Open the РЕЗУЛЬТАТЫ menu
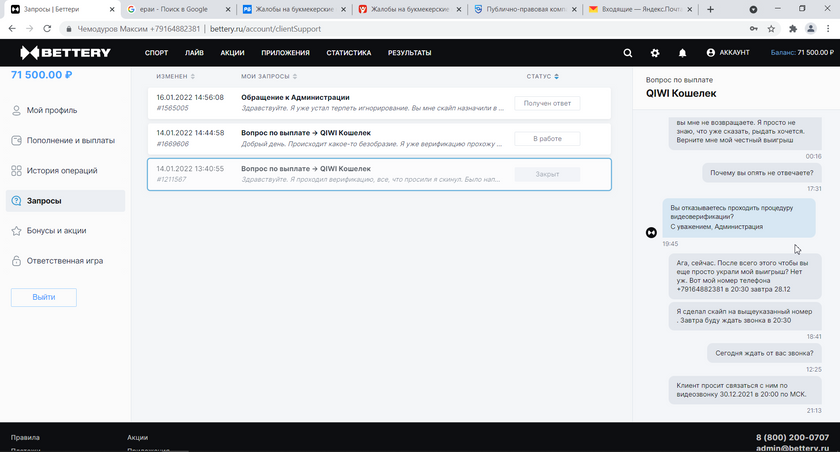The width and height of the screenshot is (840, 452). (x=410, y=53)
